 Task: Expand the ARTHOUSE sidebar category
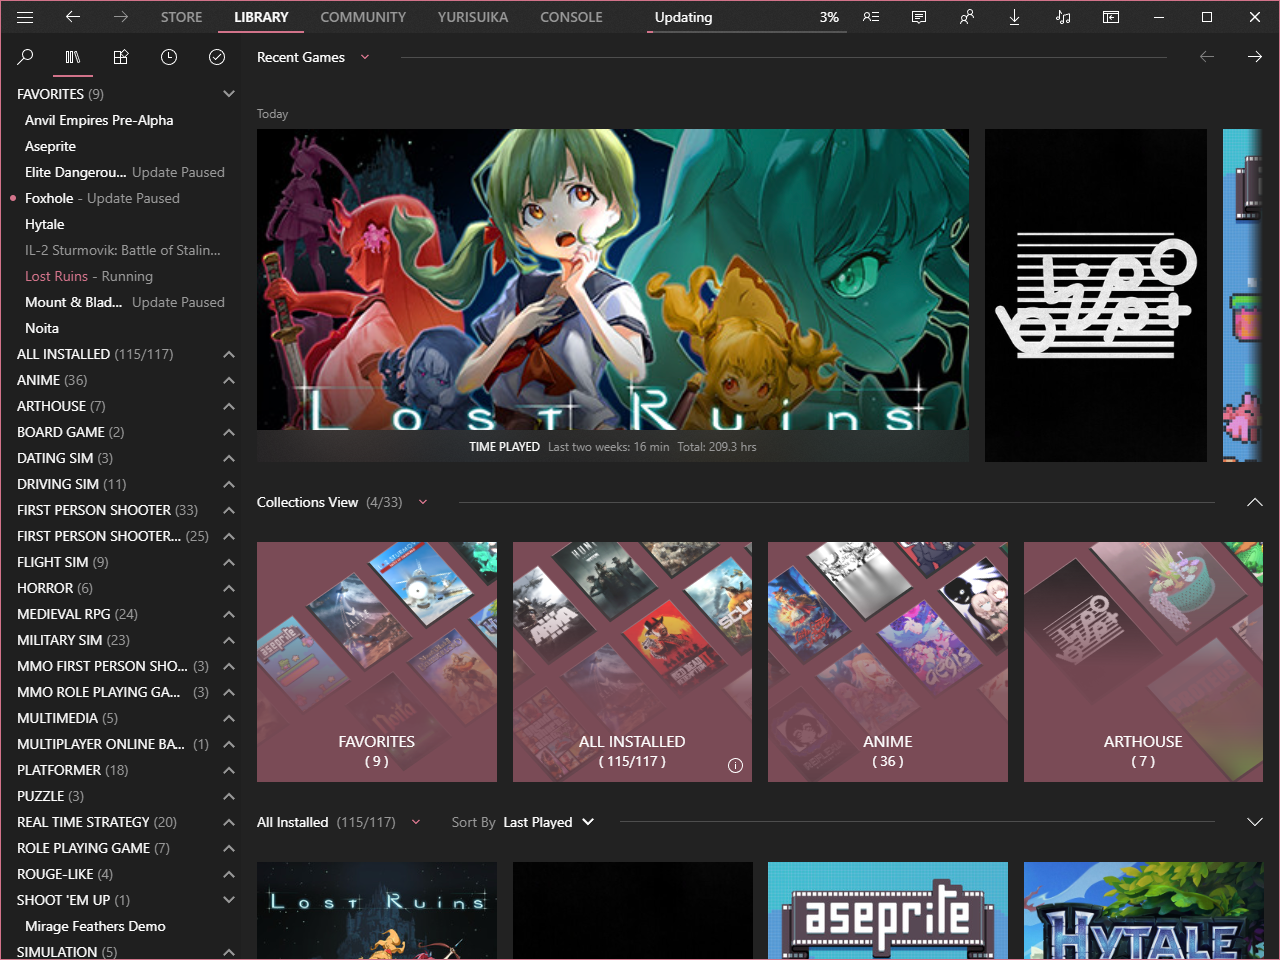229,406
